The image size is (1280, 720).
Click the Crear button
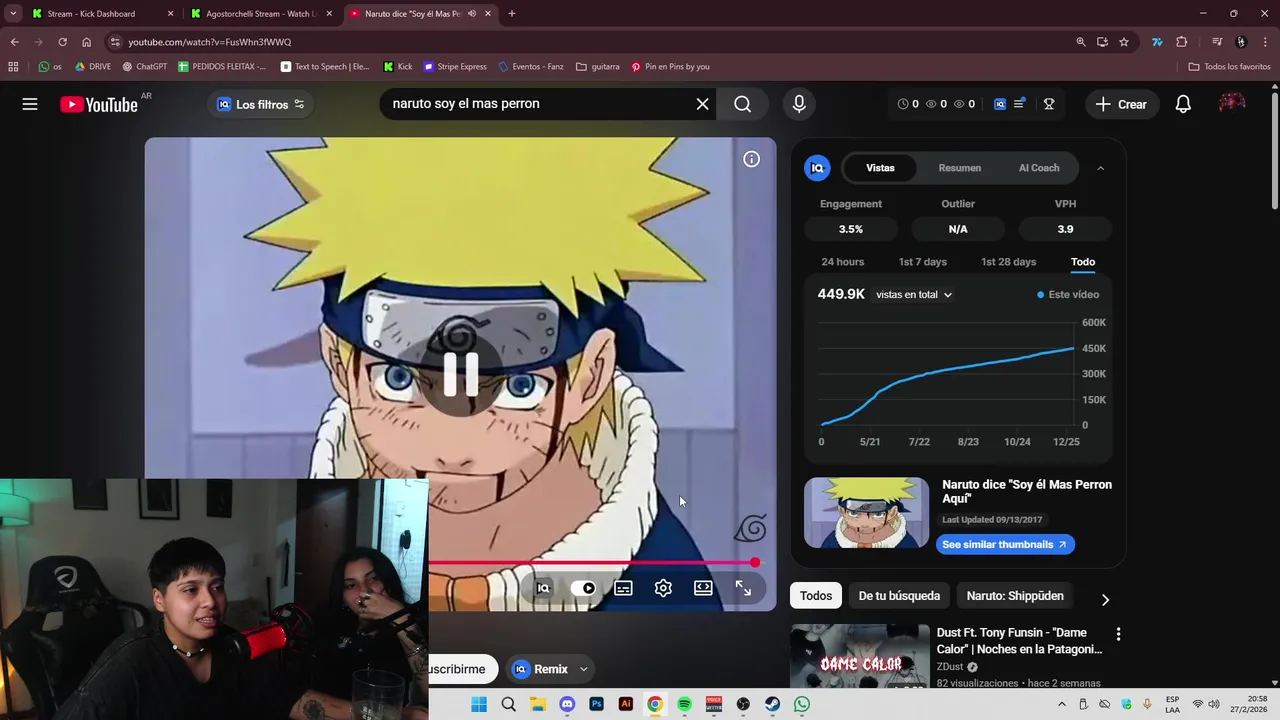coord(1120,104)
